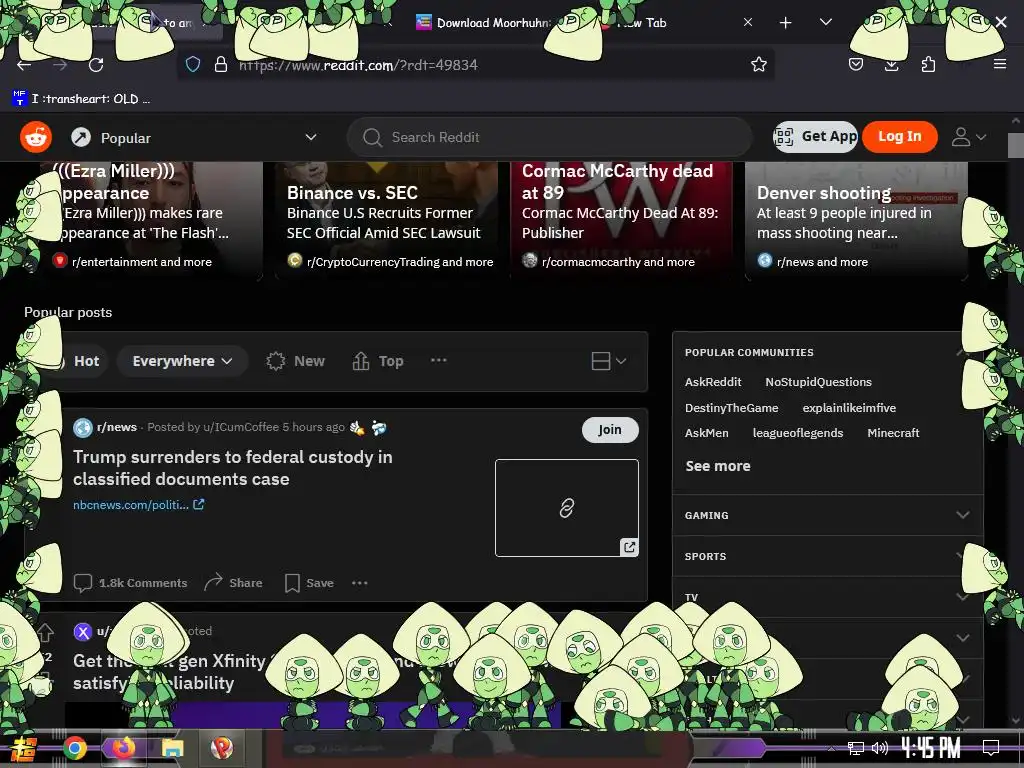This screenshot has width=1024, height=768.
Task: Open the DestinyTheGame community link
Action: click(731, 408)
